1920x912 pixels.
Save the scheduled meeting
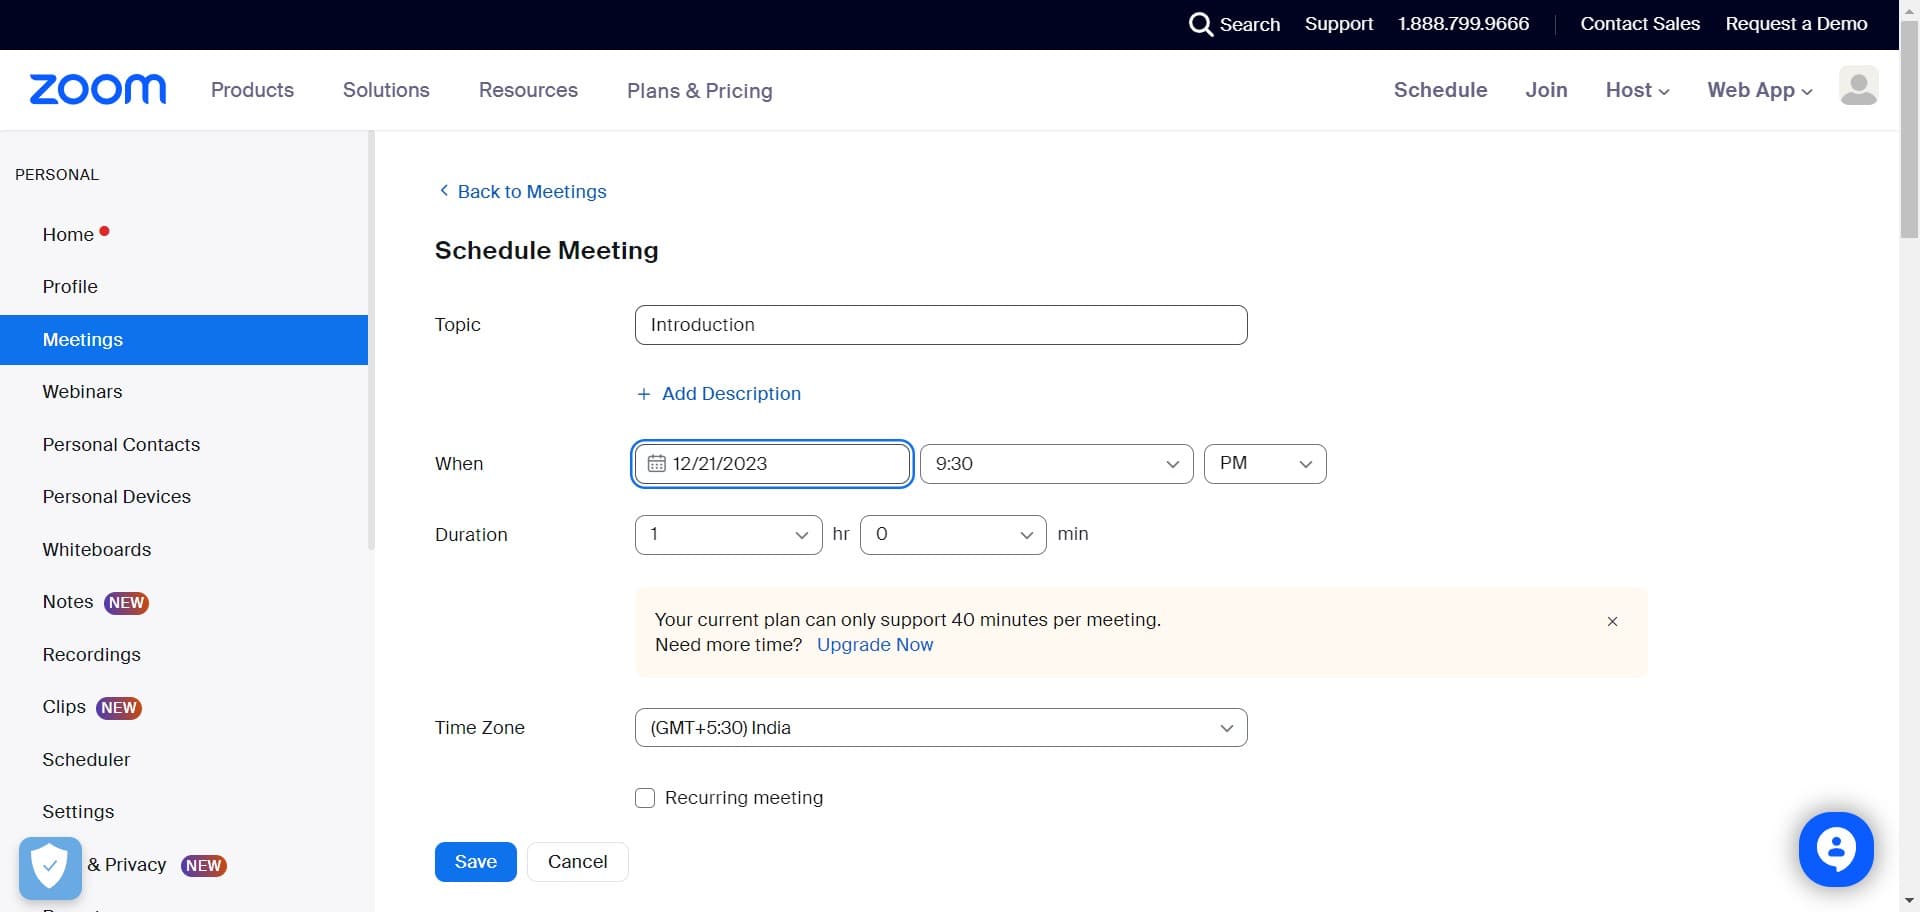(475, 861)
